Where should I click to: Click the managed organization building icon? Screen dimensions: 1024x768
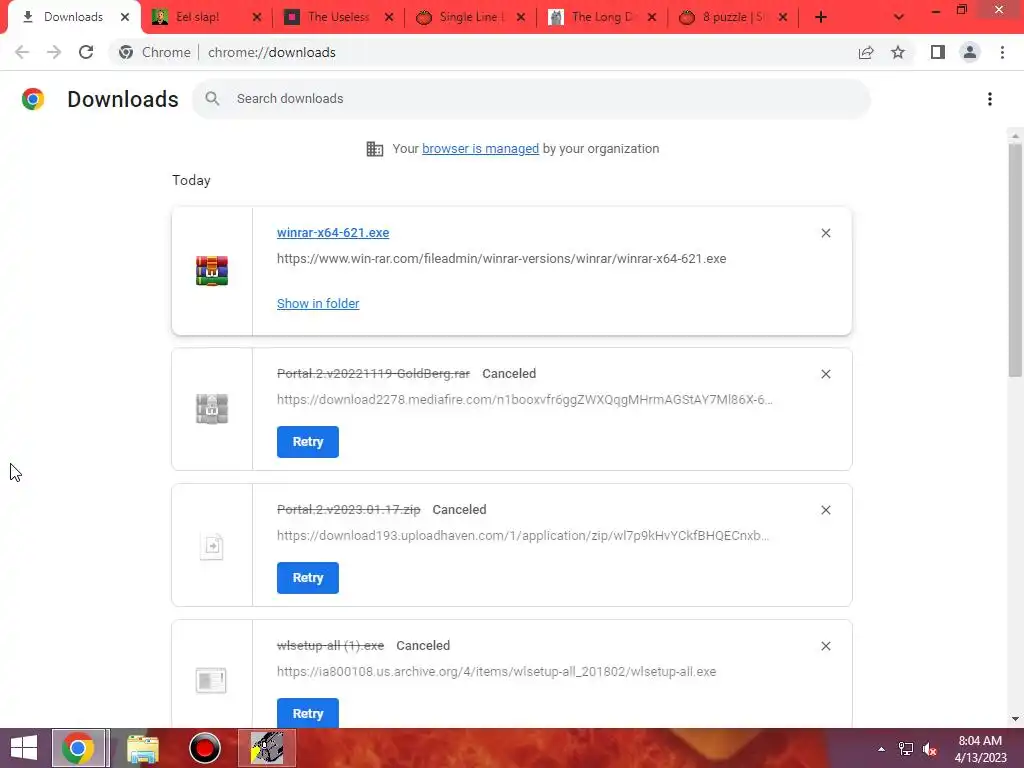(x=375, y=149)
